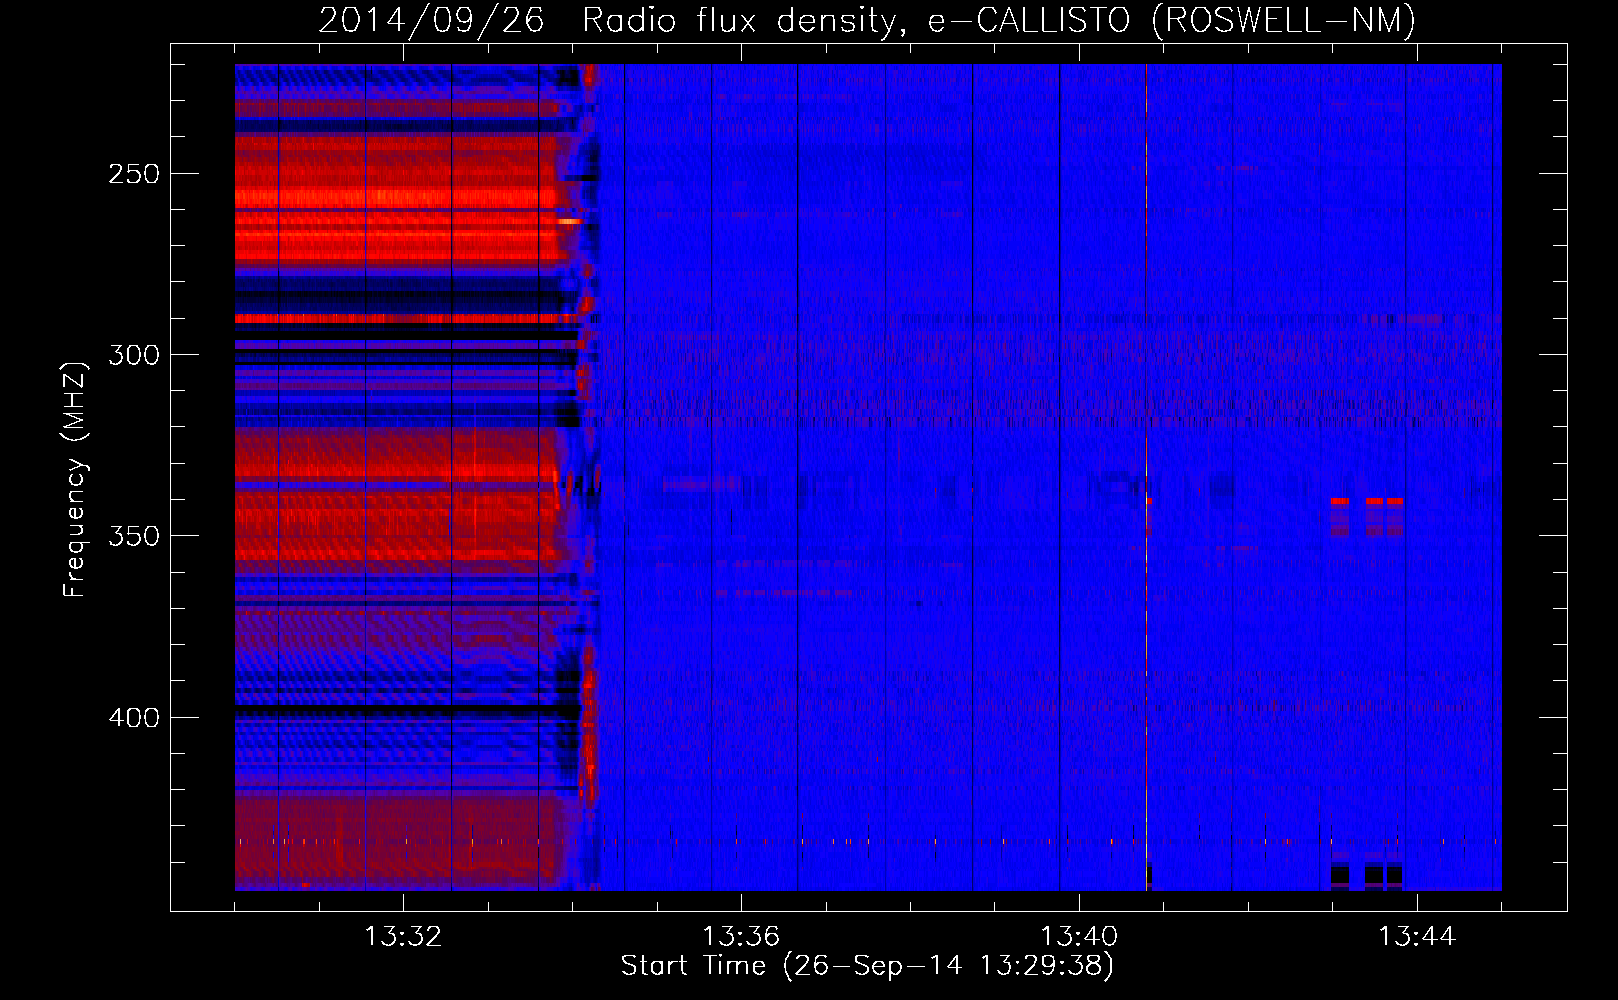Click the 250 frequency tick label
1618x1000 pixels.
tap(134, 174)
